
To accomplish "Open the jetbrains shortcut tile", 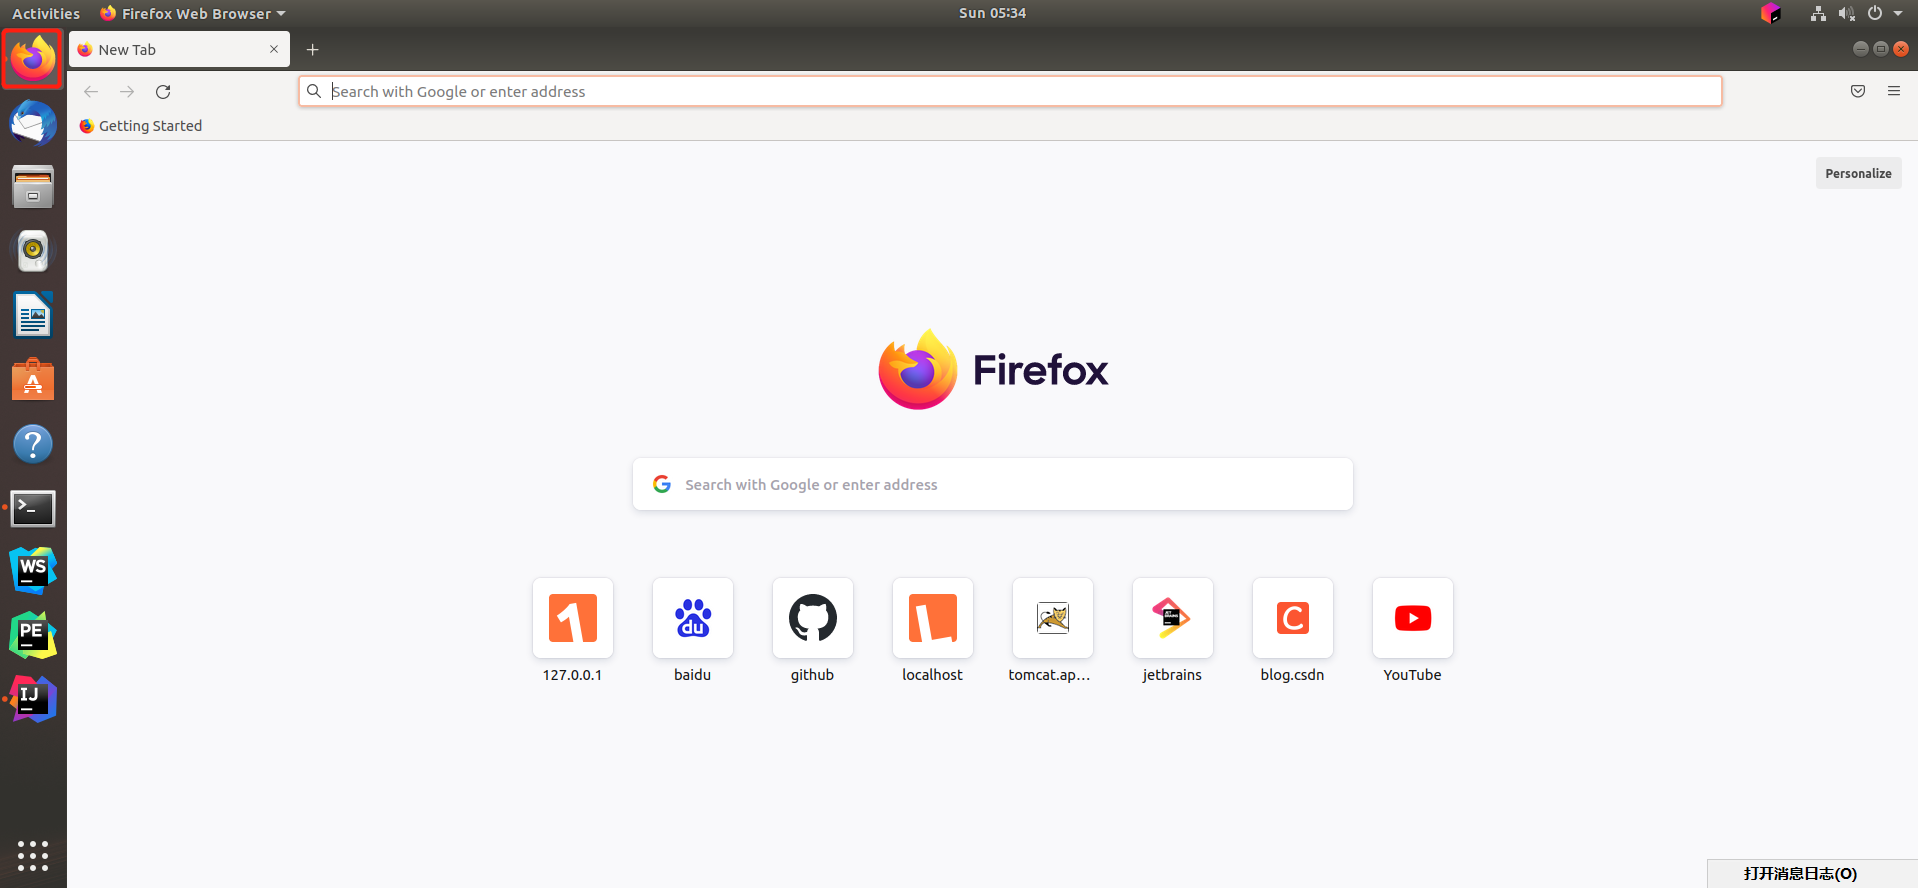I will 1172,619.
